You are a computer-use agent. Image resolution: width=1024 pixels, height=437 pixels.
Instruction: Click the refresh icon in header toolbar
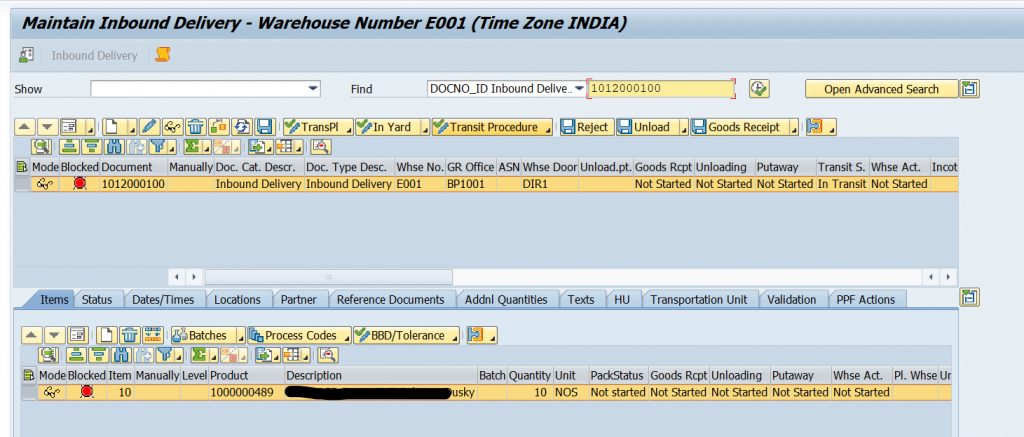[x=242, y=127]
